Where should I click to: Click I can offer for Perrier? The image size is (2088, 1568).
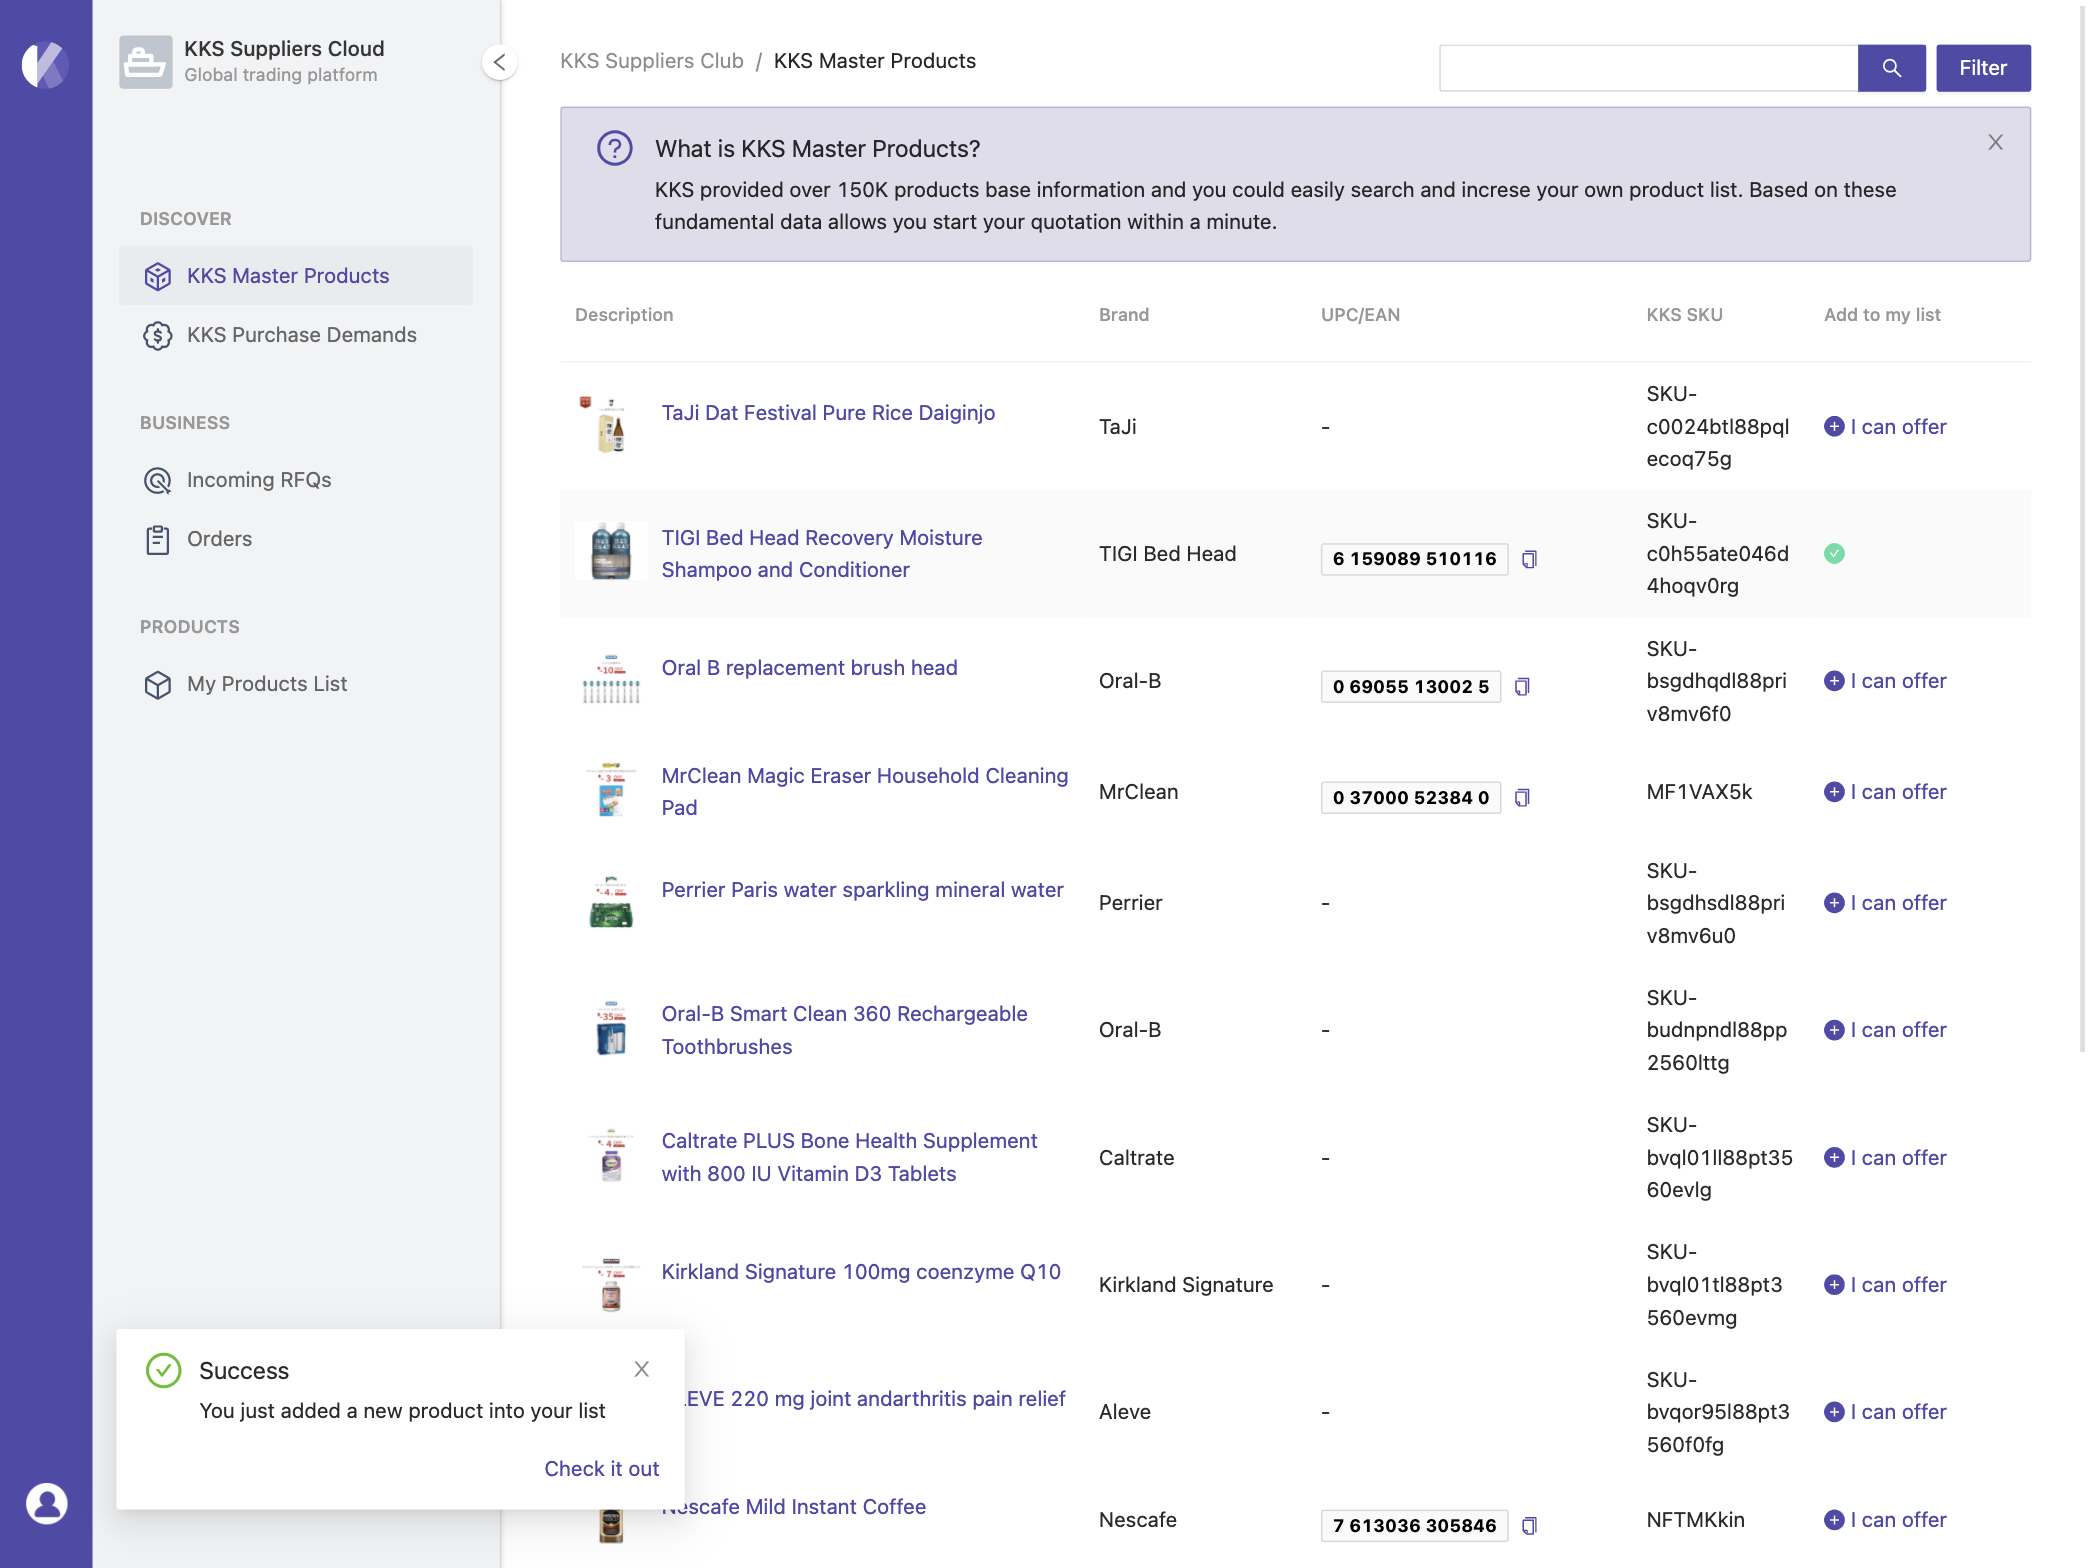[1885, 903]
